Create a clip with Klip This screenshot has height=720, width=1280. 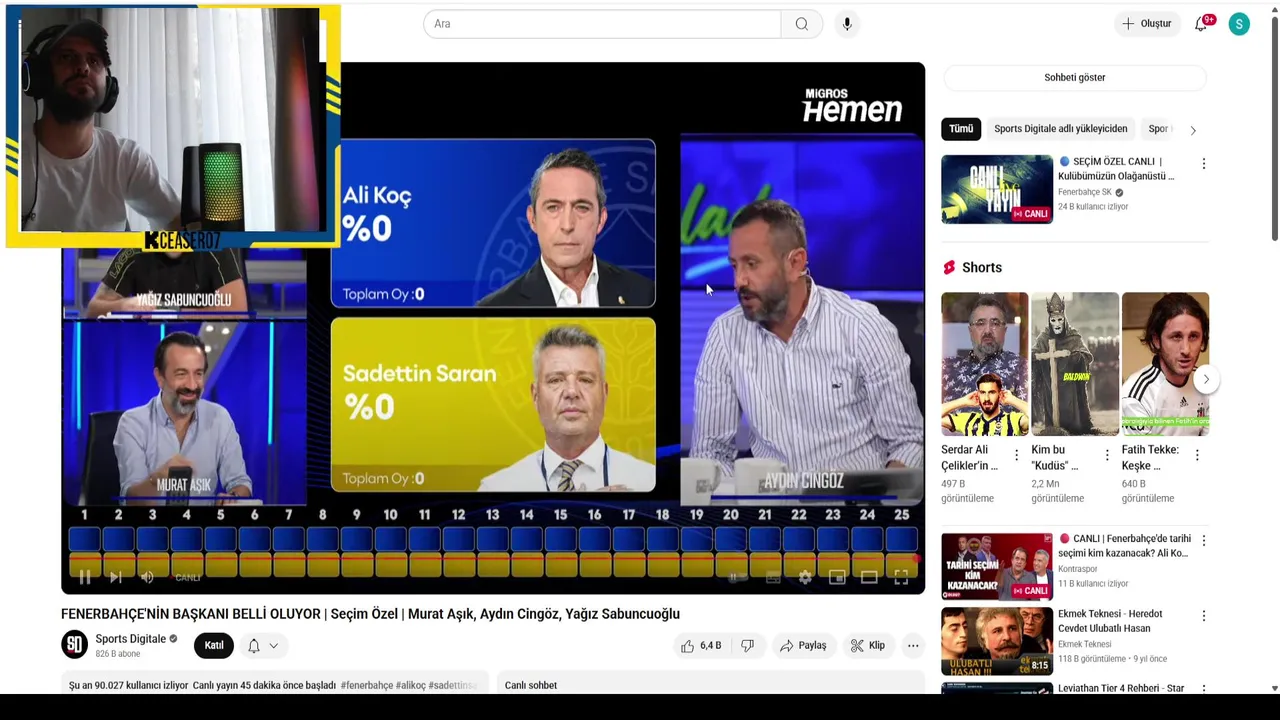[x=867, y=646]
